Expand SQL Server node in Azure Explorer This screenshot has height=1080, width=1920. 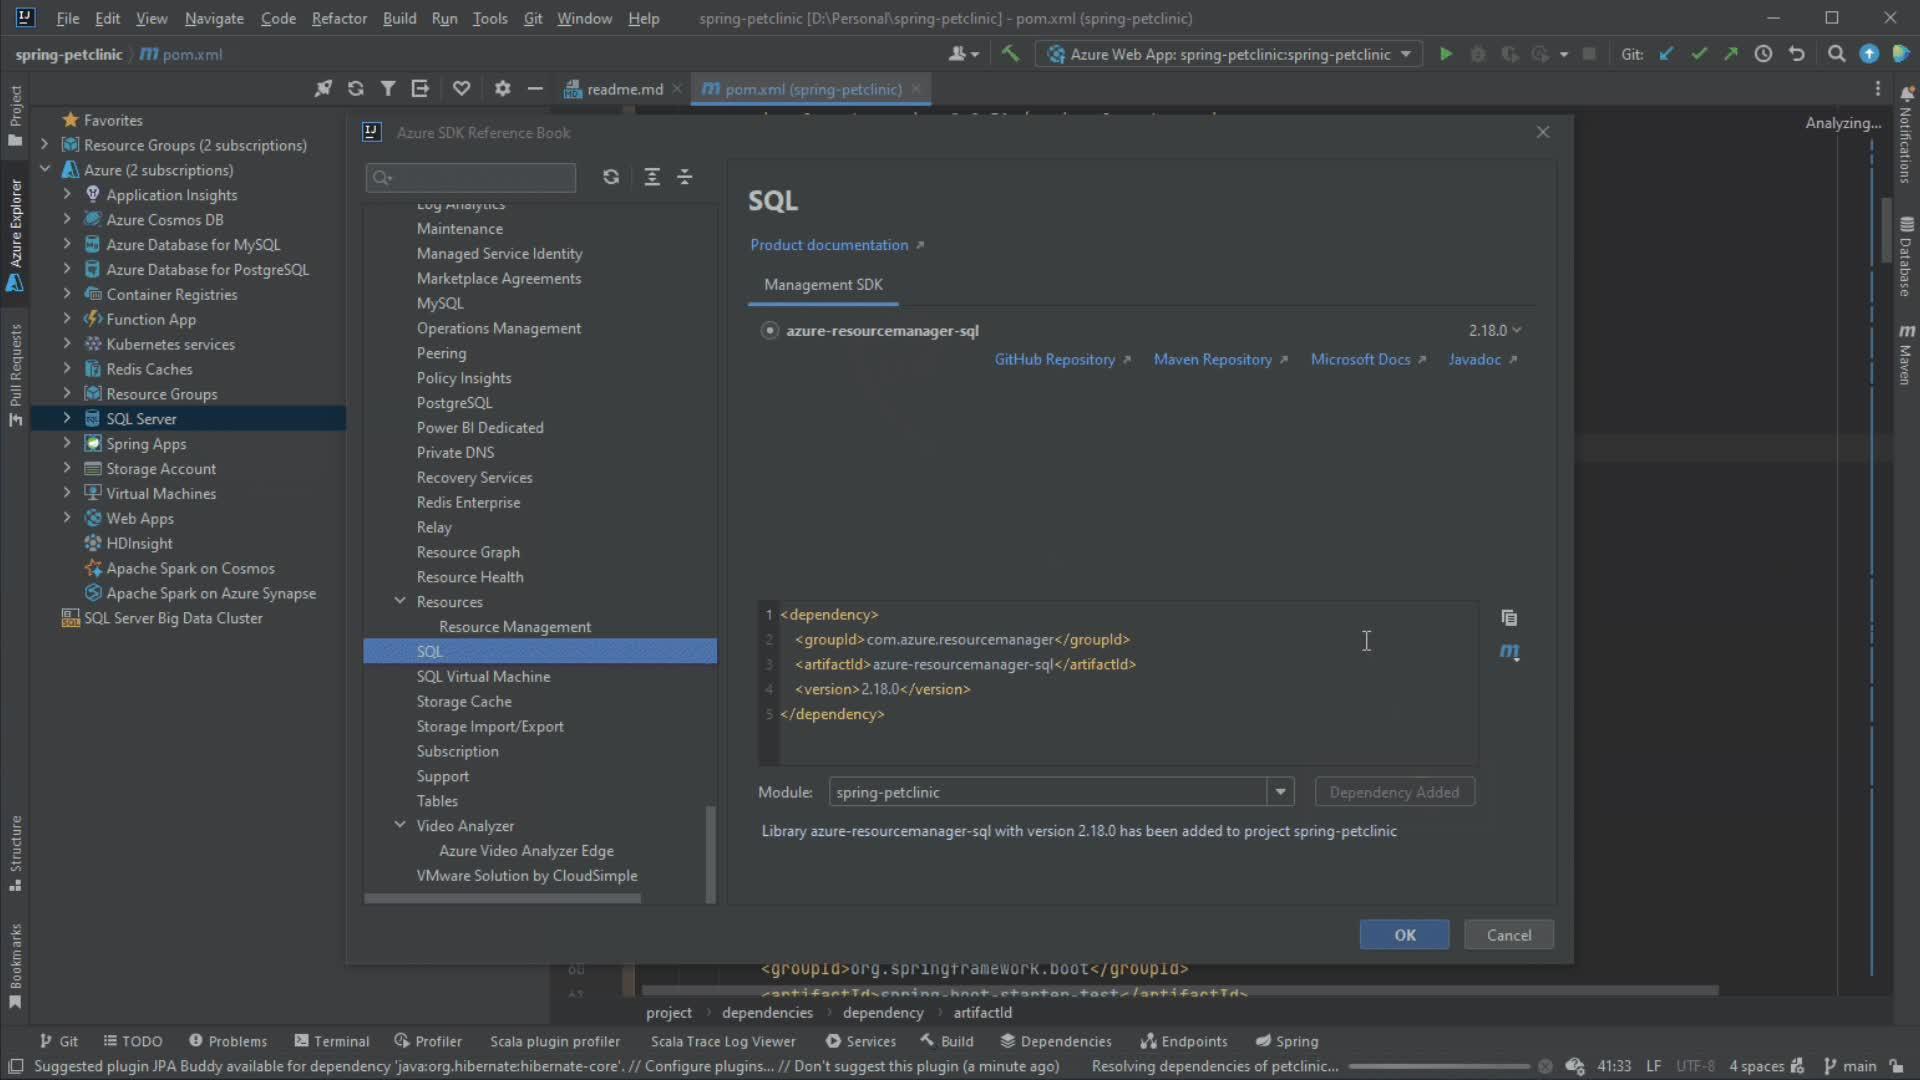coord(67,418)
